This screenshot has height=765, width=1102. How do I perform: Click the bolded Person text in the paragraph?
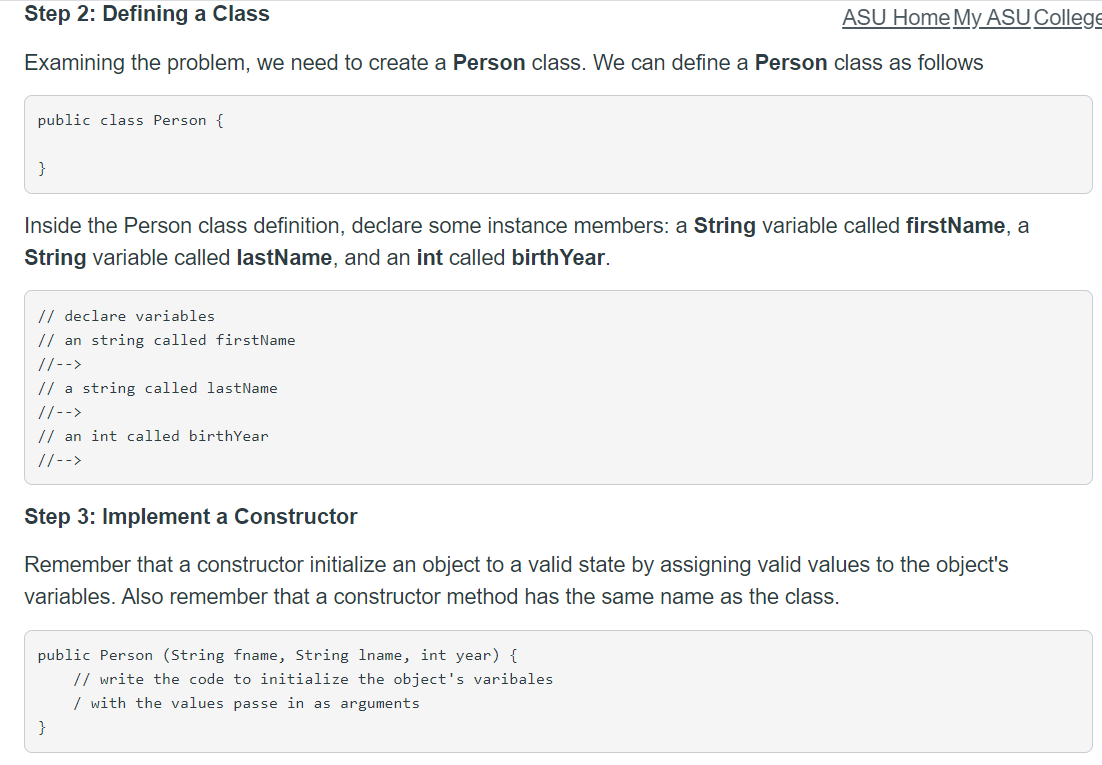(488, 63)
